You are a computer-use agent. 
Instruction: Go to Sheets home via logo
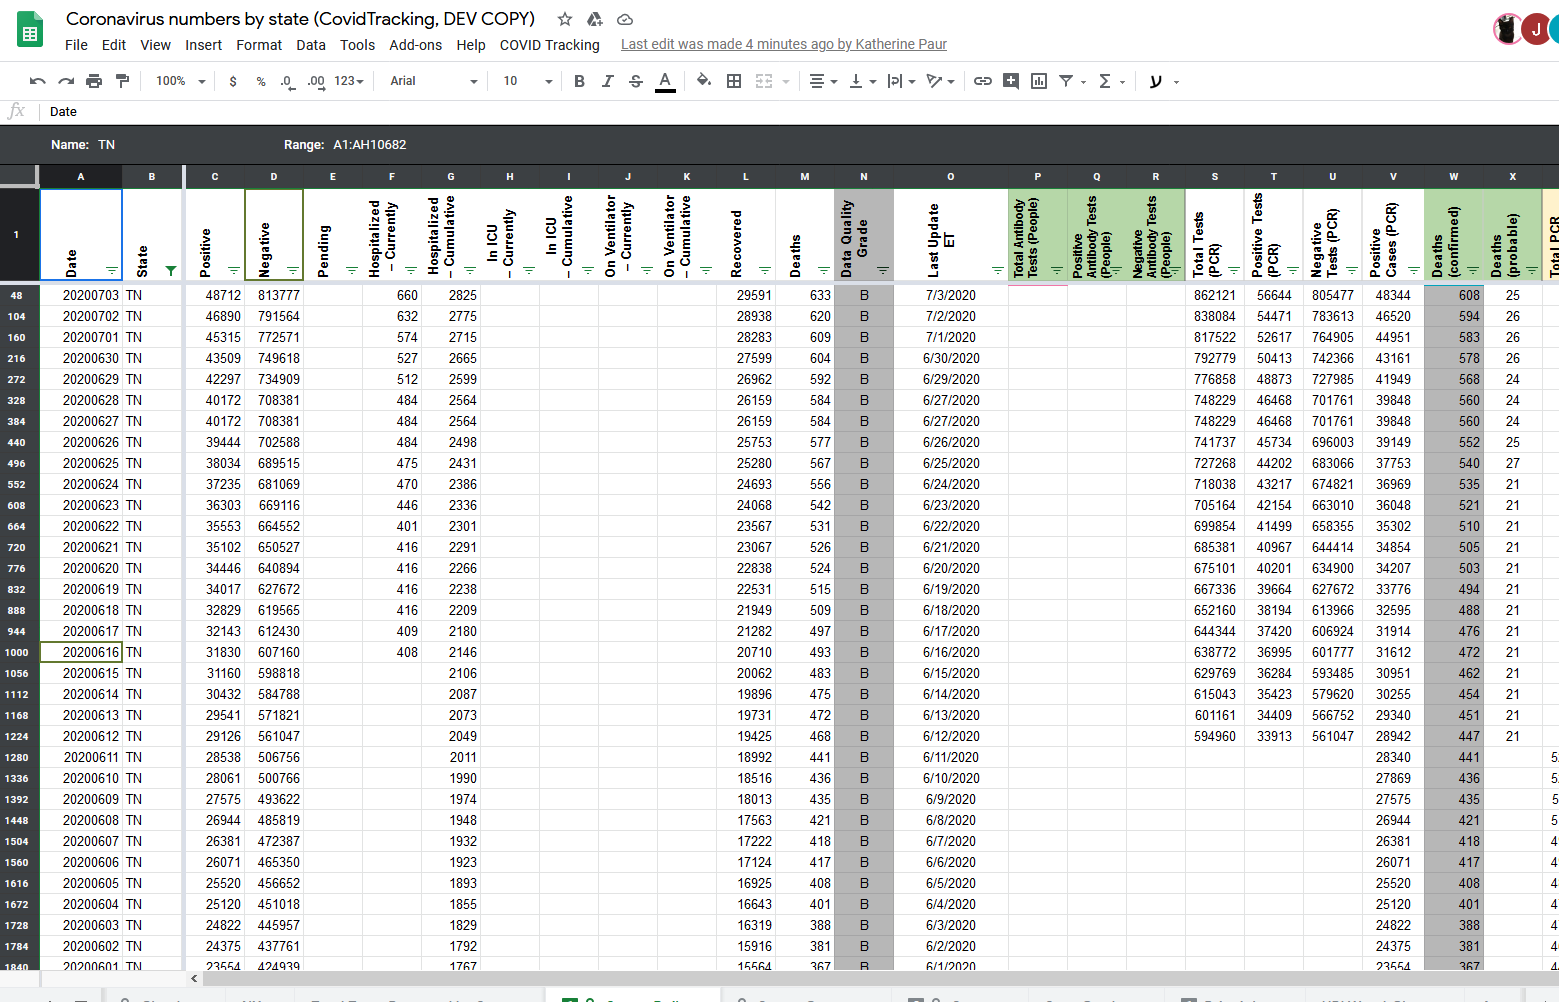click(x=30, y=30)
